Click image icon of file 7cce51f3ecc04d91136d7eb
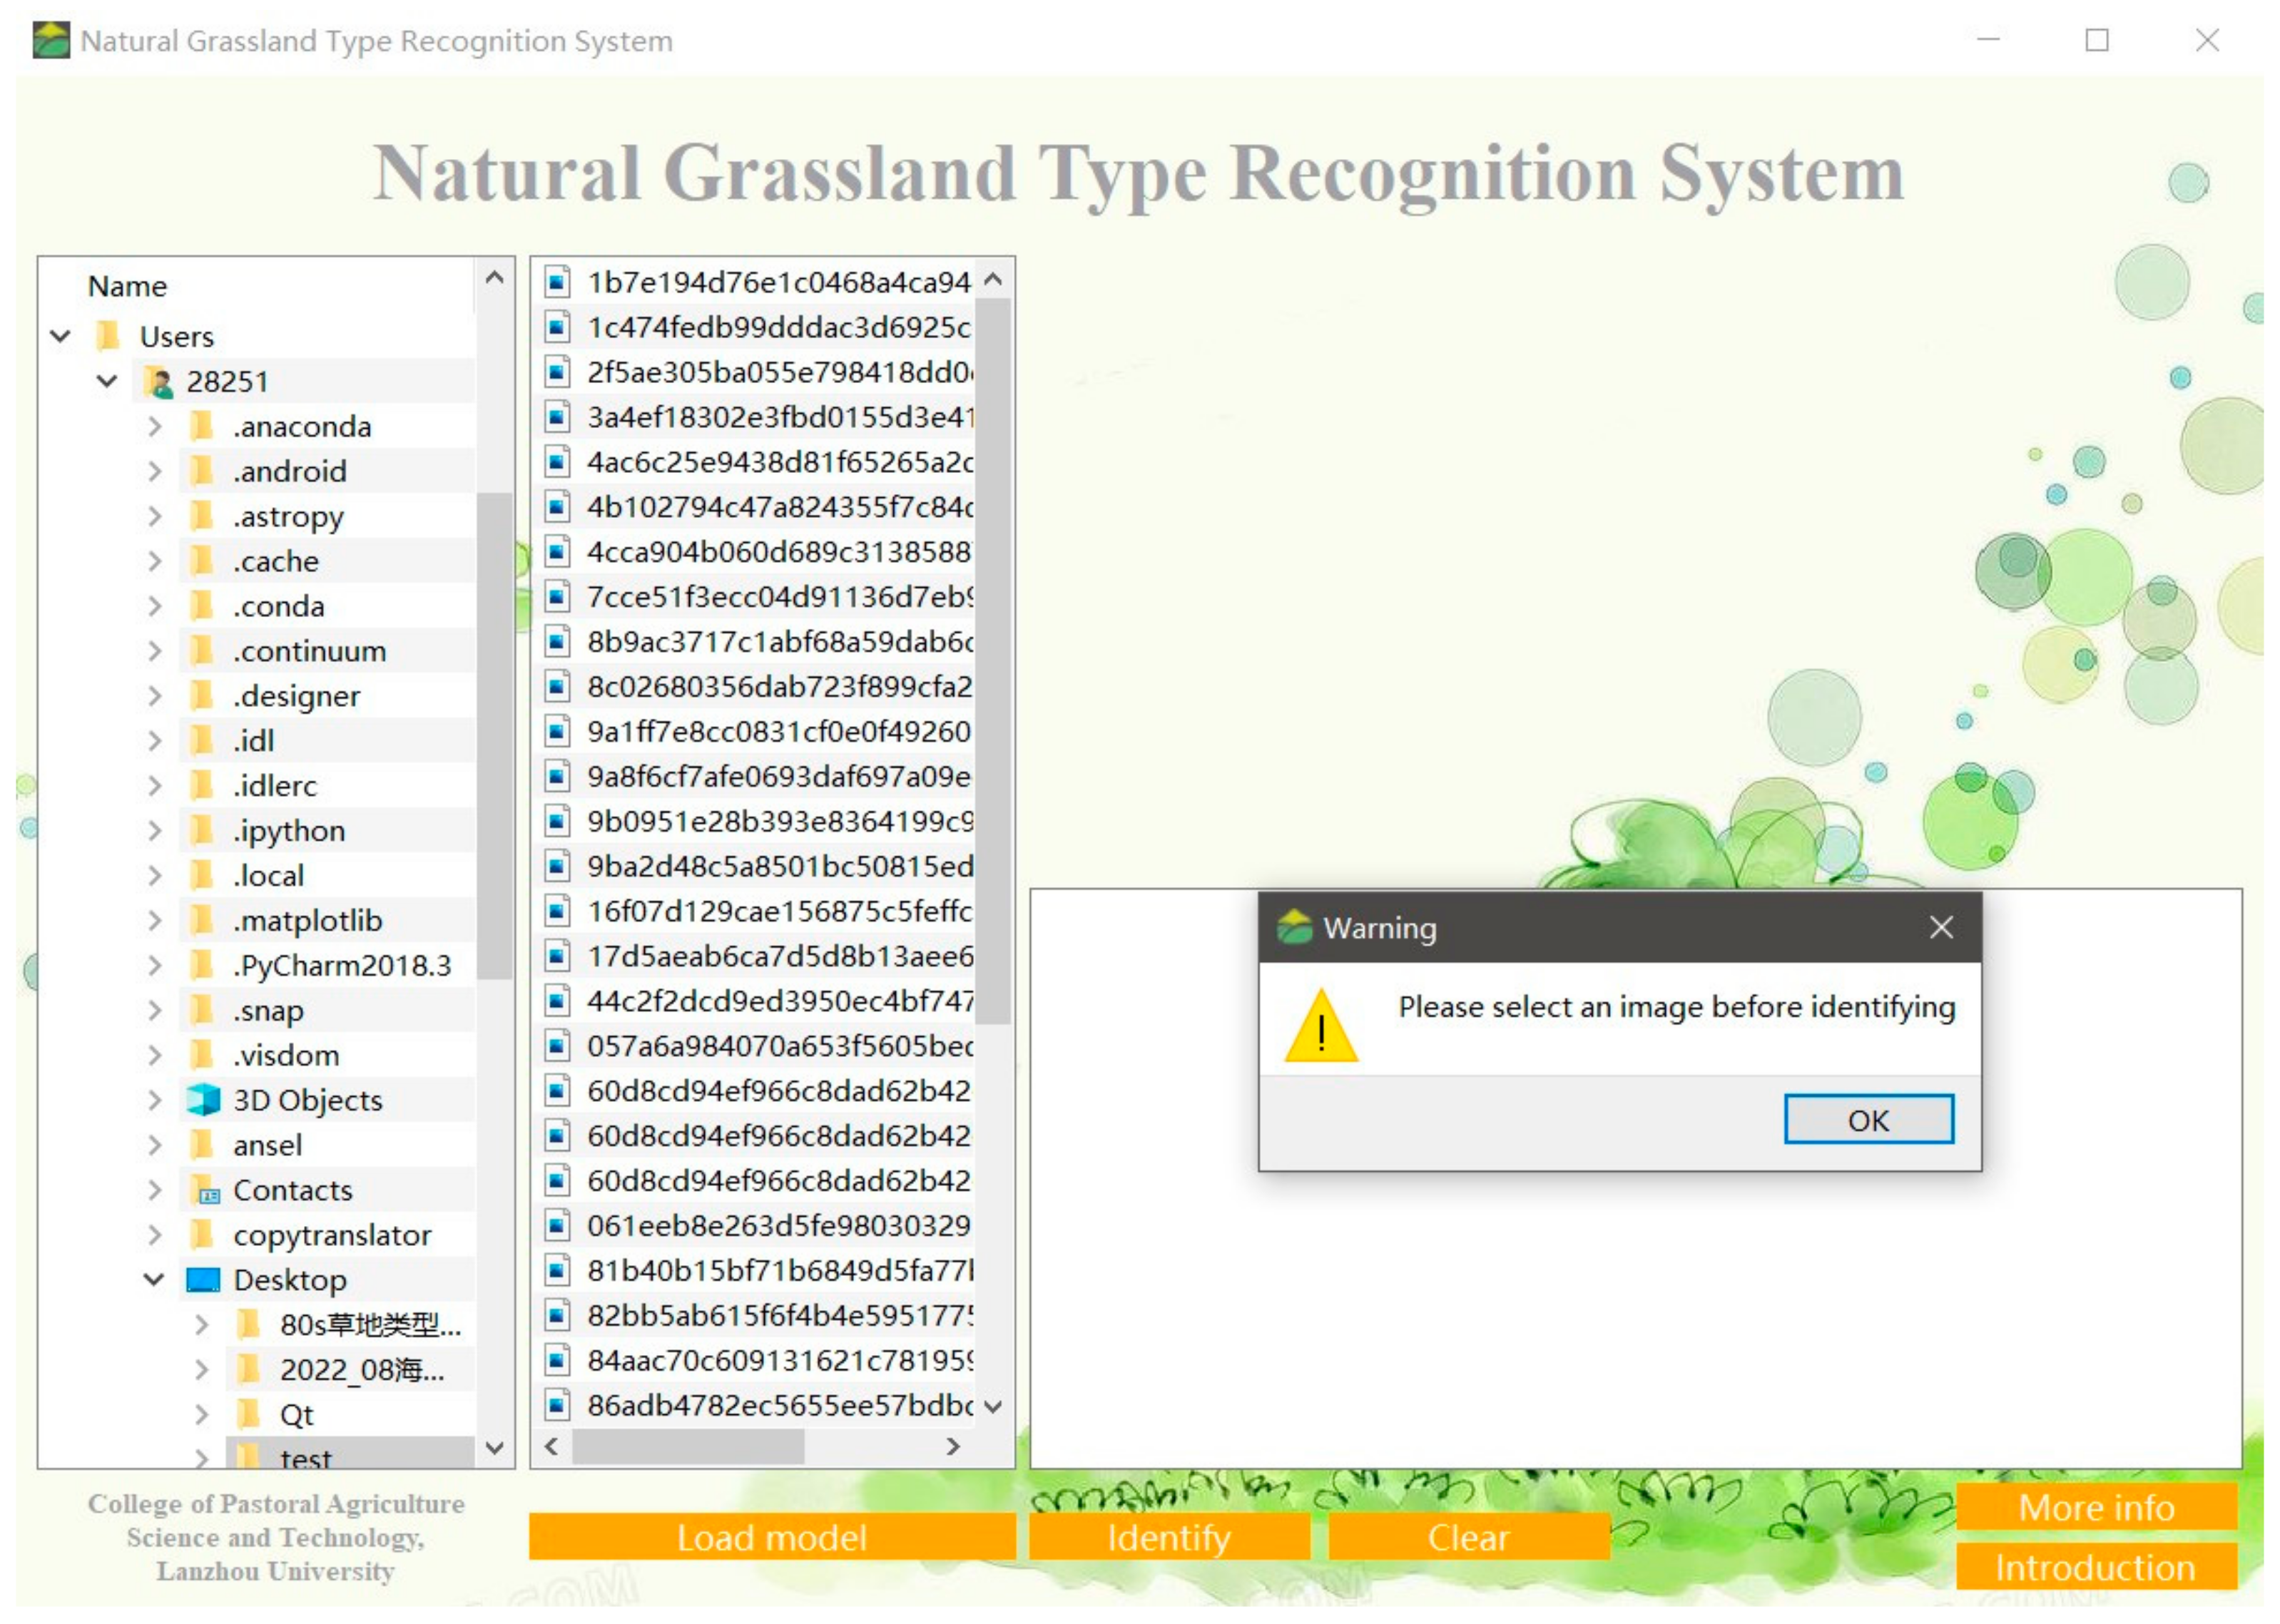The height and width of the screenshot is (1624, 2280). pyautogui.click(x=557, y=597)
